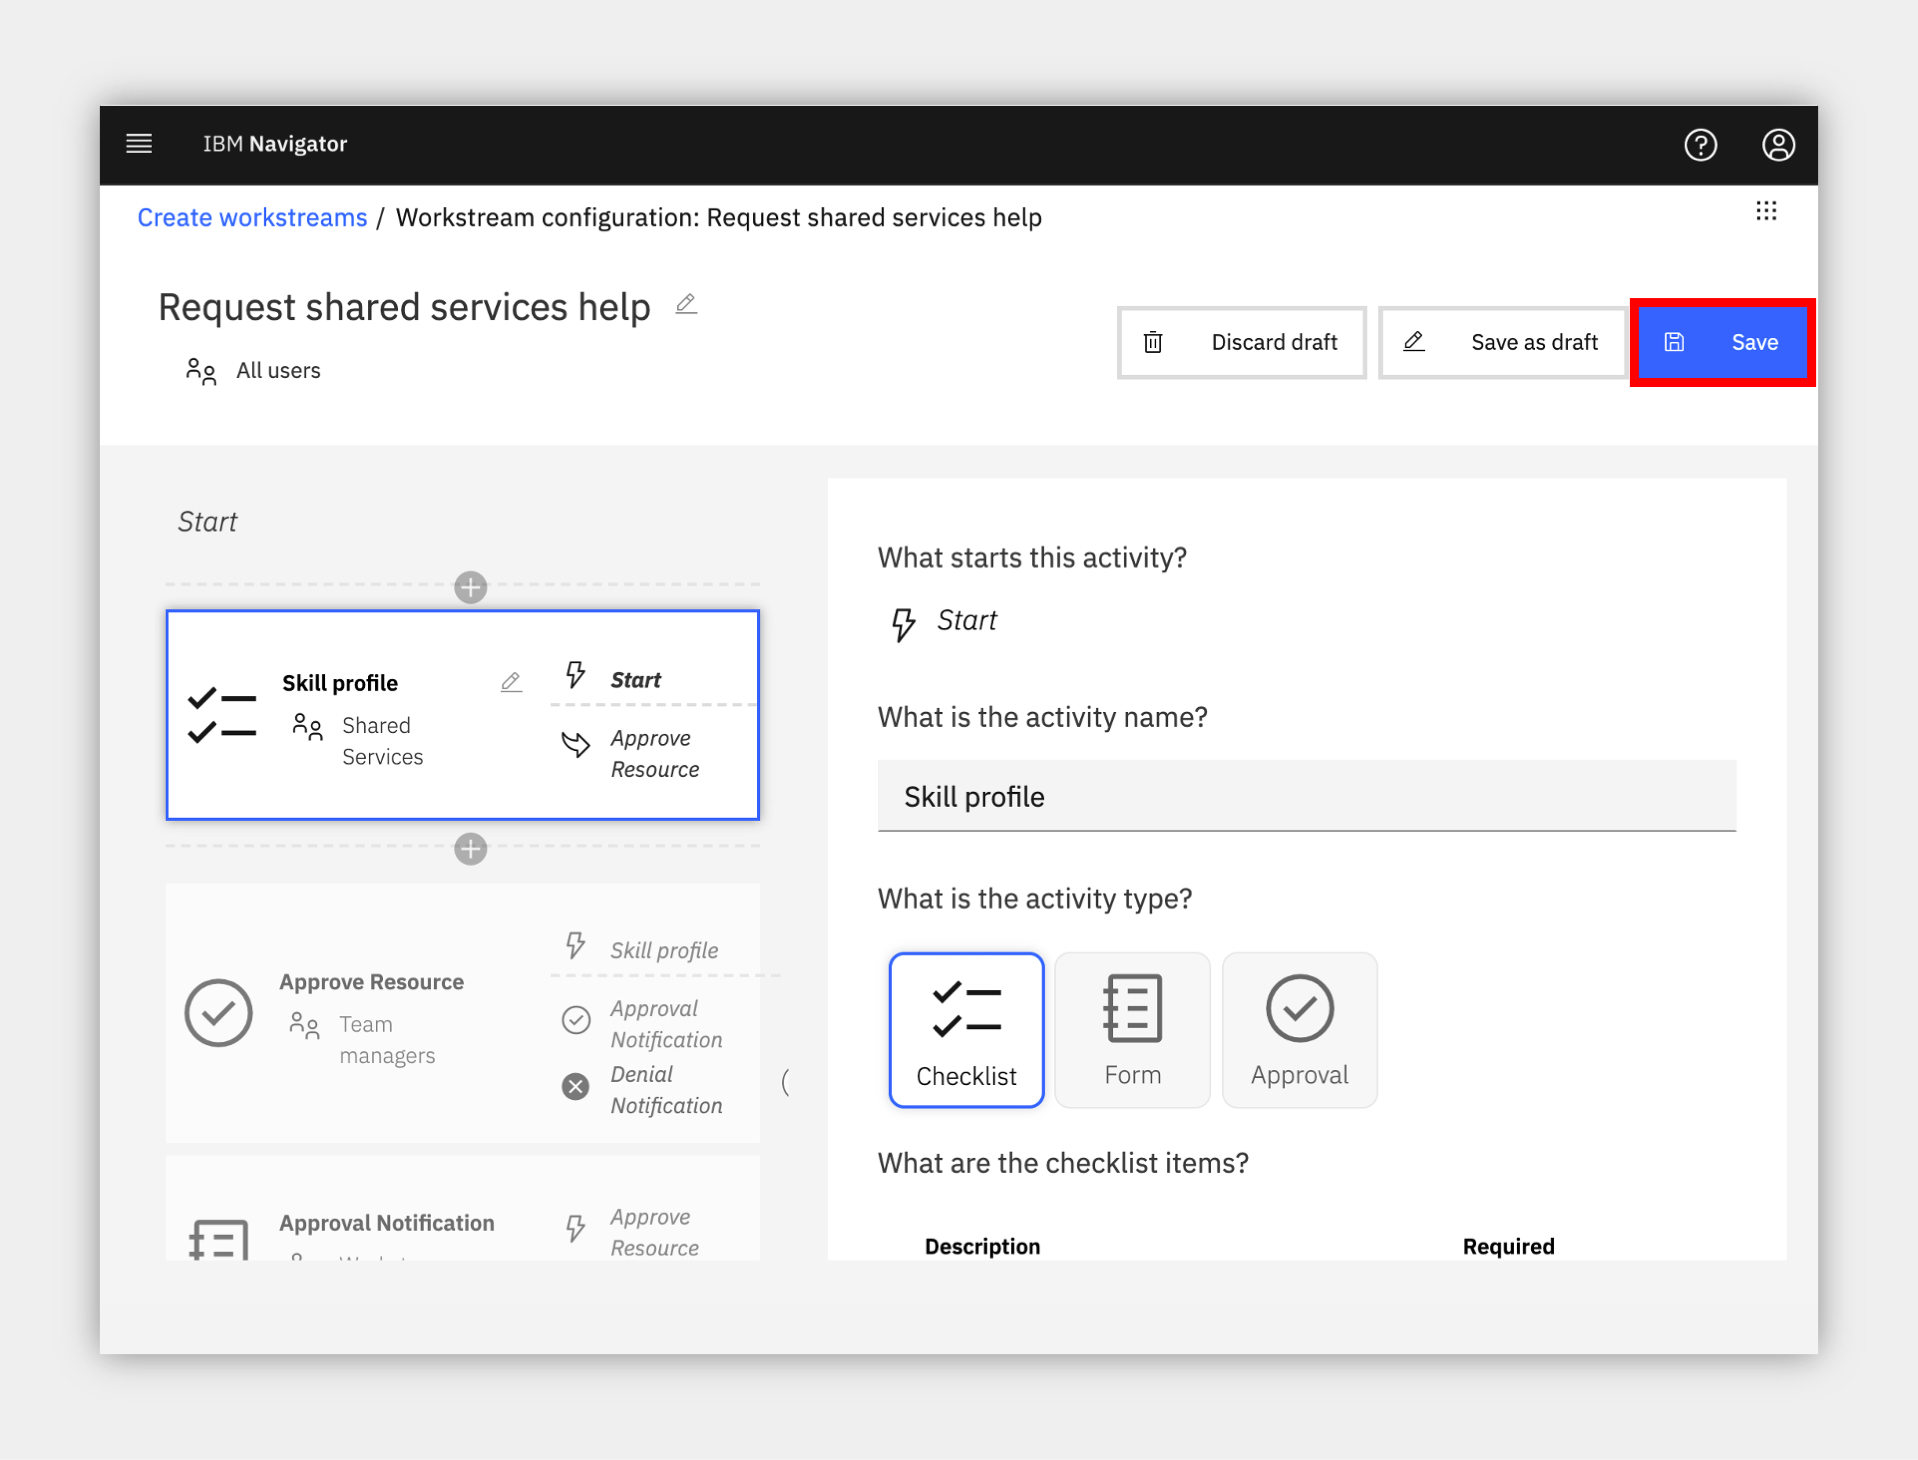Click 'Start' trigger text in Skill profile card
The height and width of the screenshot is (1460, 1918).
(x=636, y=680)
